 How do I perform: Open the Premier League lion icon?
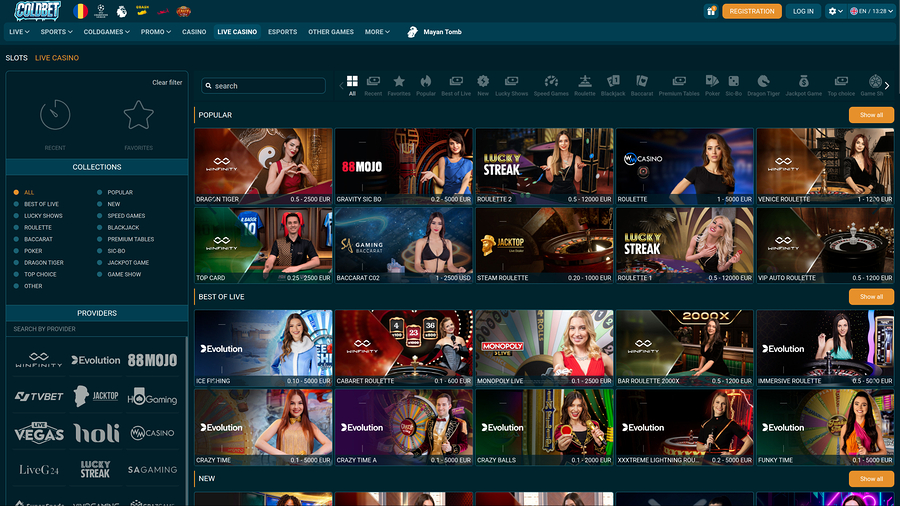[122, 11]
